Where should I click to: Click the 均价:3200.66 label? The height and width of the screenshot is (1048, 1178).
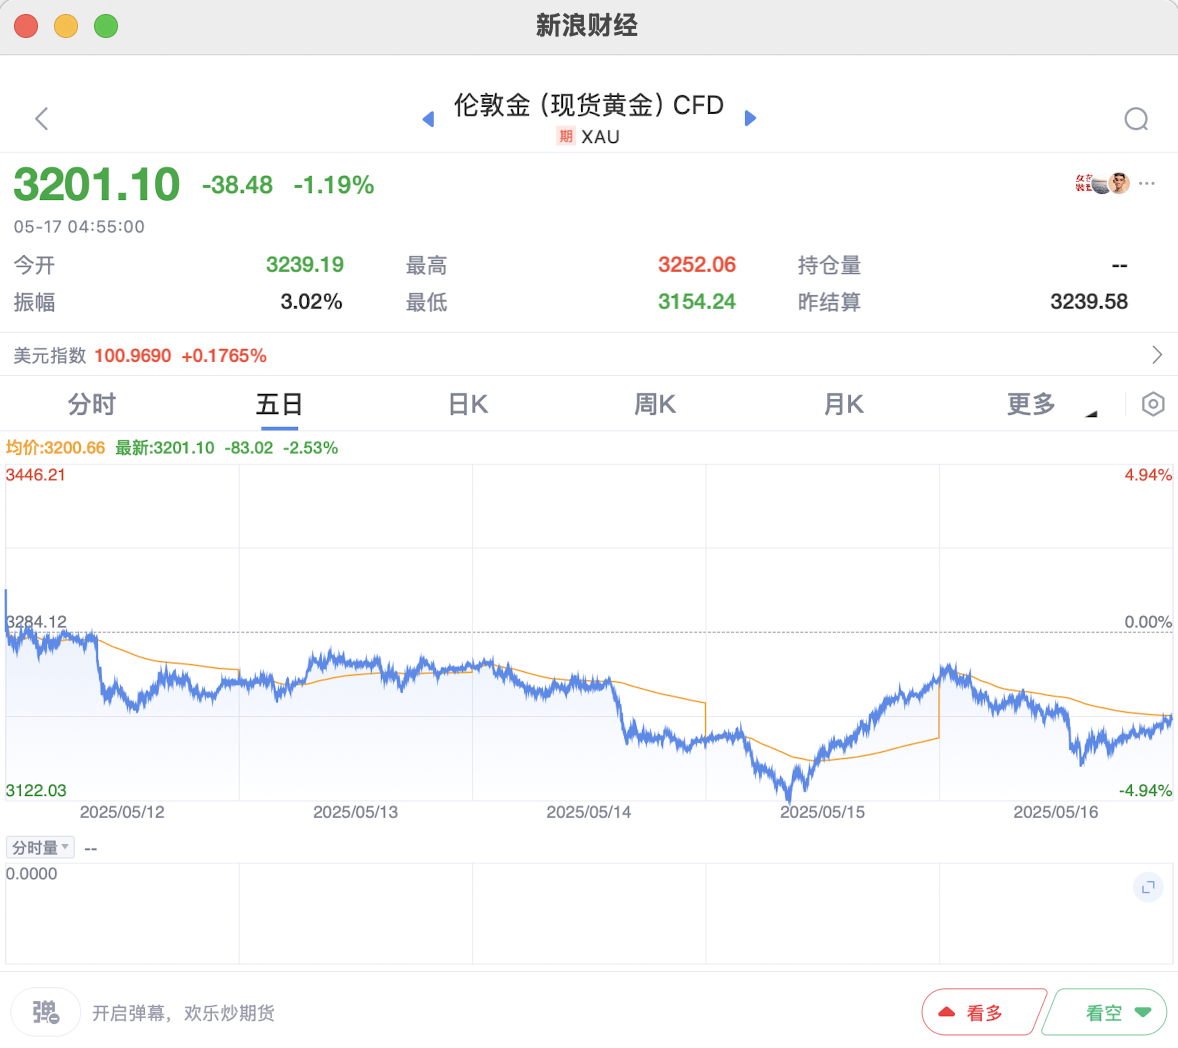pos(56,448)
